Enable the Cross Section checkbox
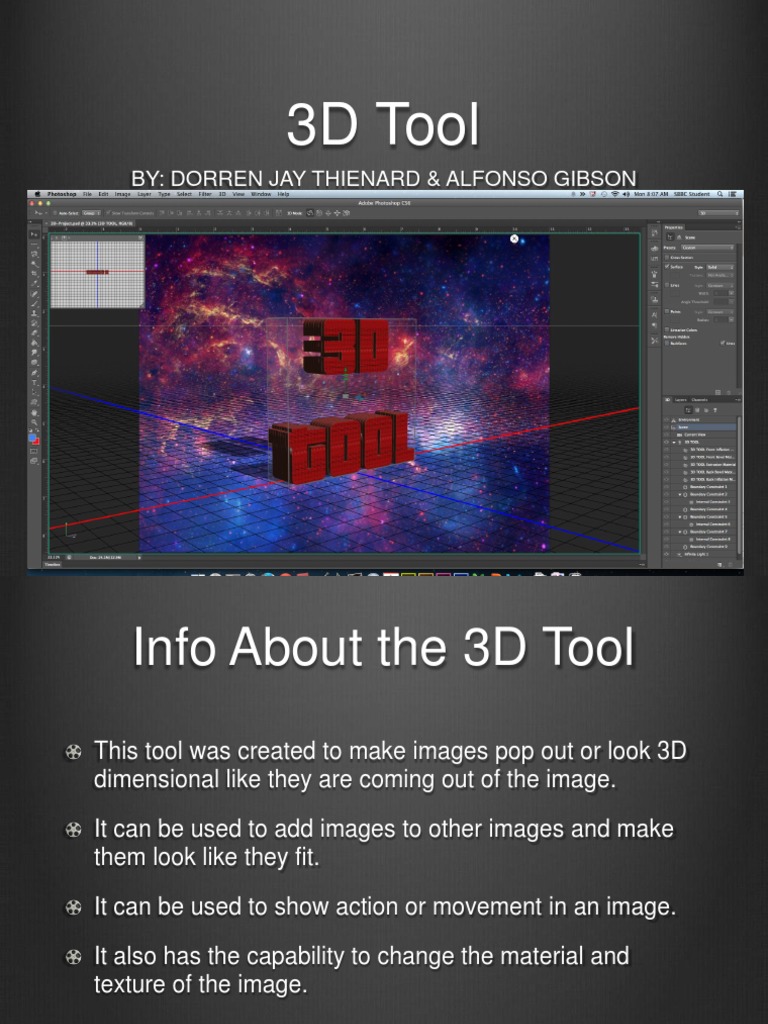The height and width of the screenshot is (1024, 768). pos(667,257)
